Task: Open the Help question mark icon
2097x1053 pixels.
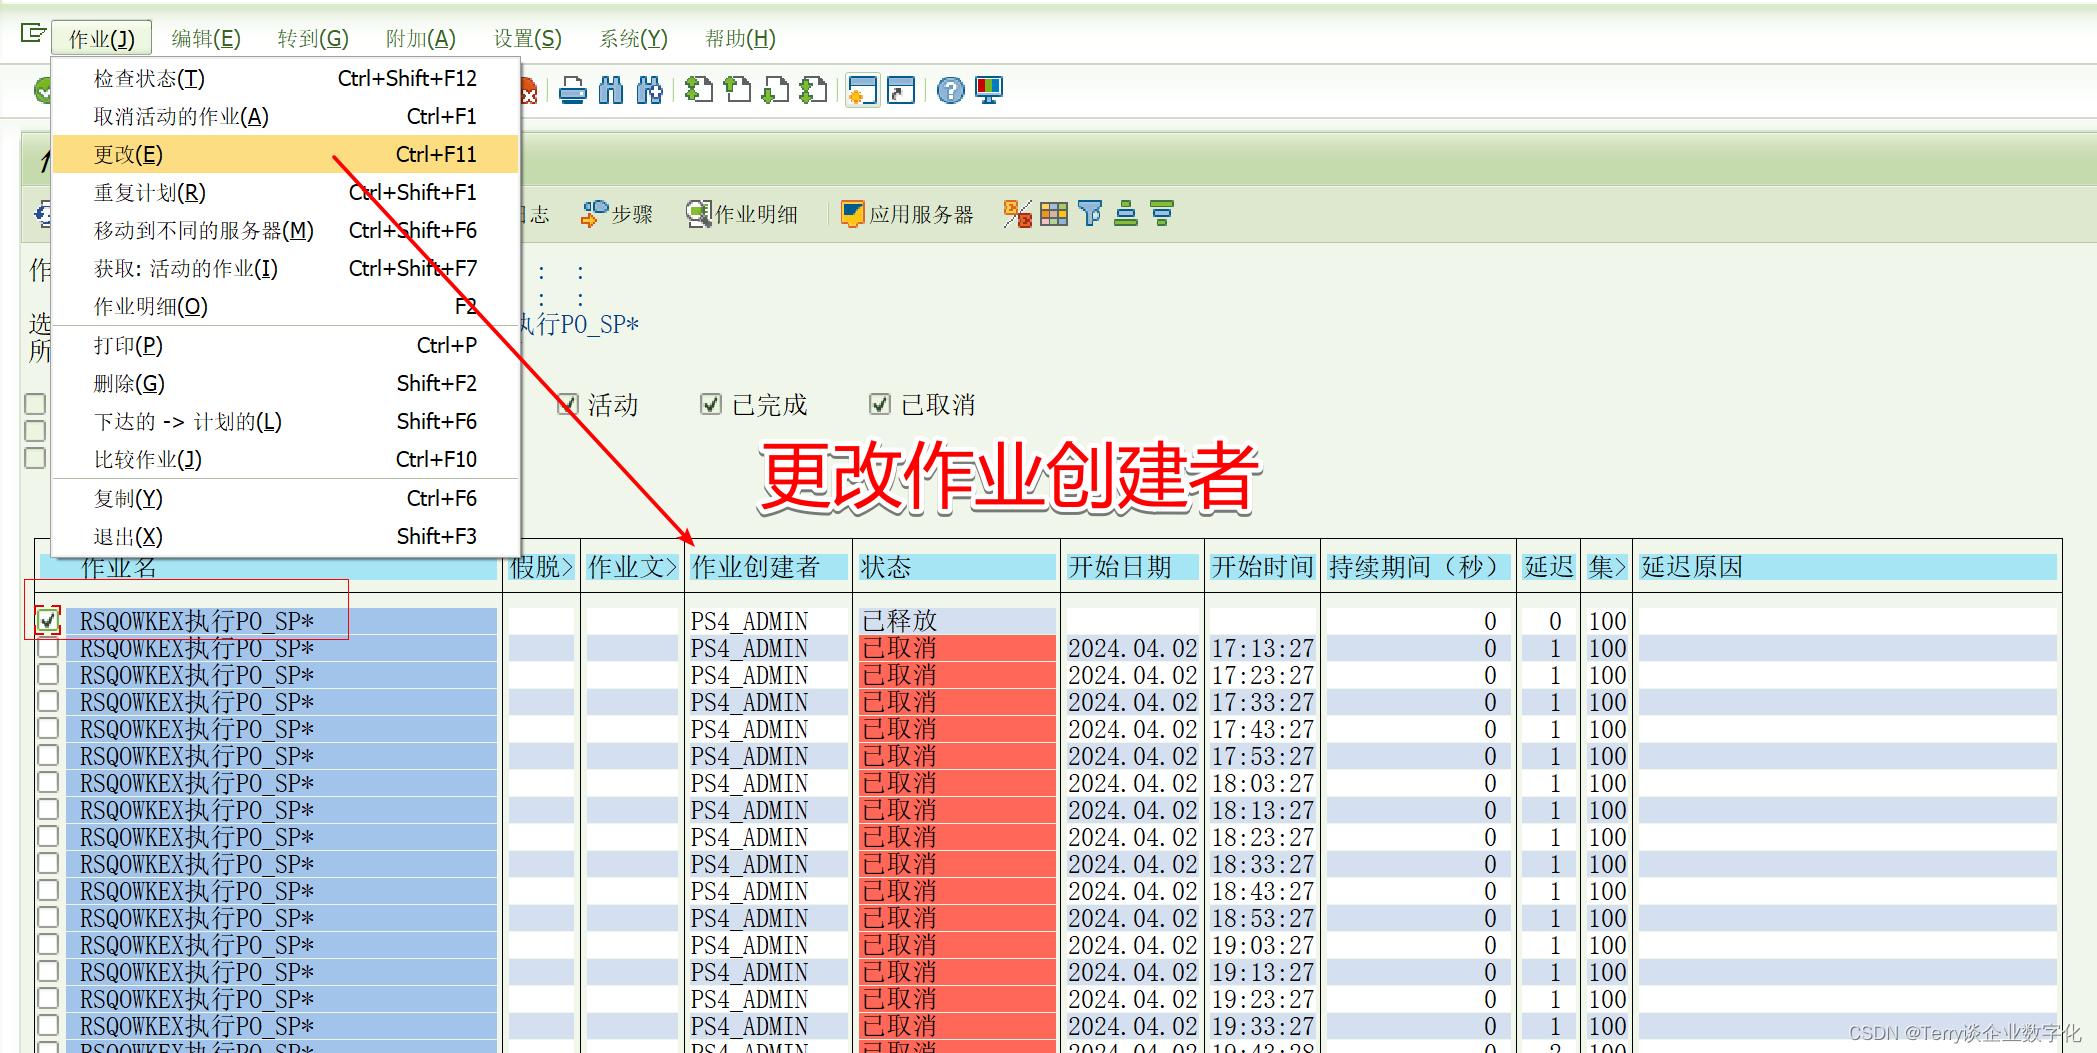Action: (948, 90)
